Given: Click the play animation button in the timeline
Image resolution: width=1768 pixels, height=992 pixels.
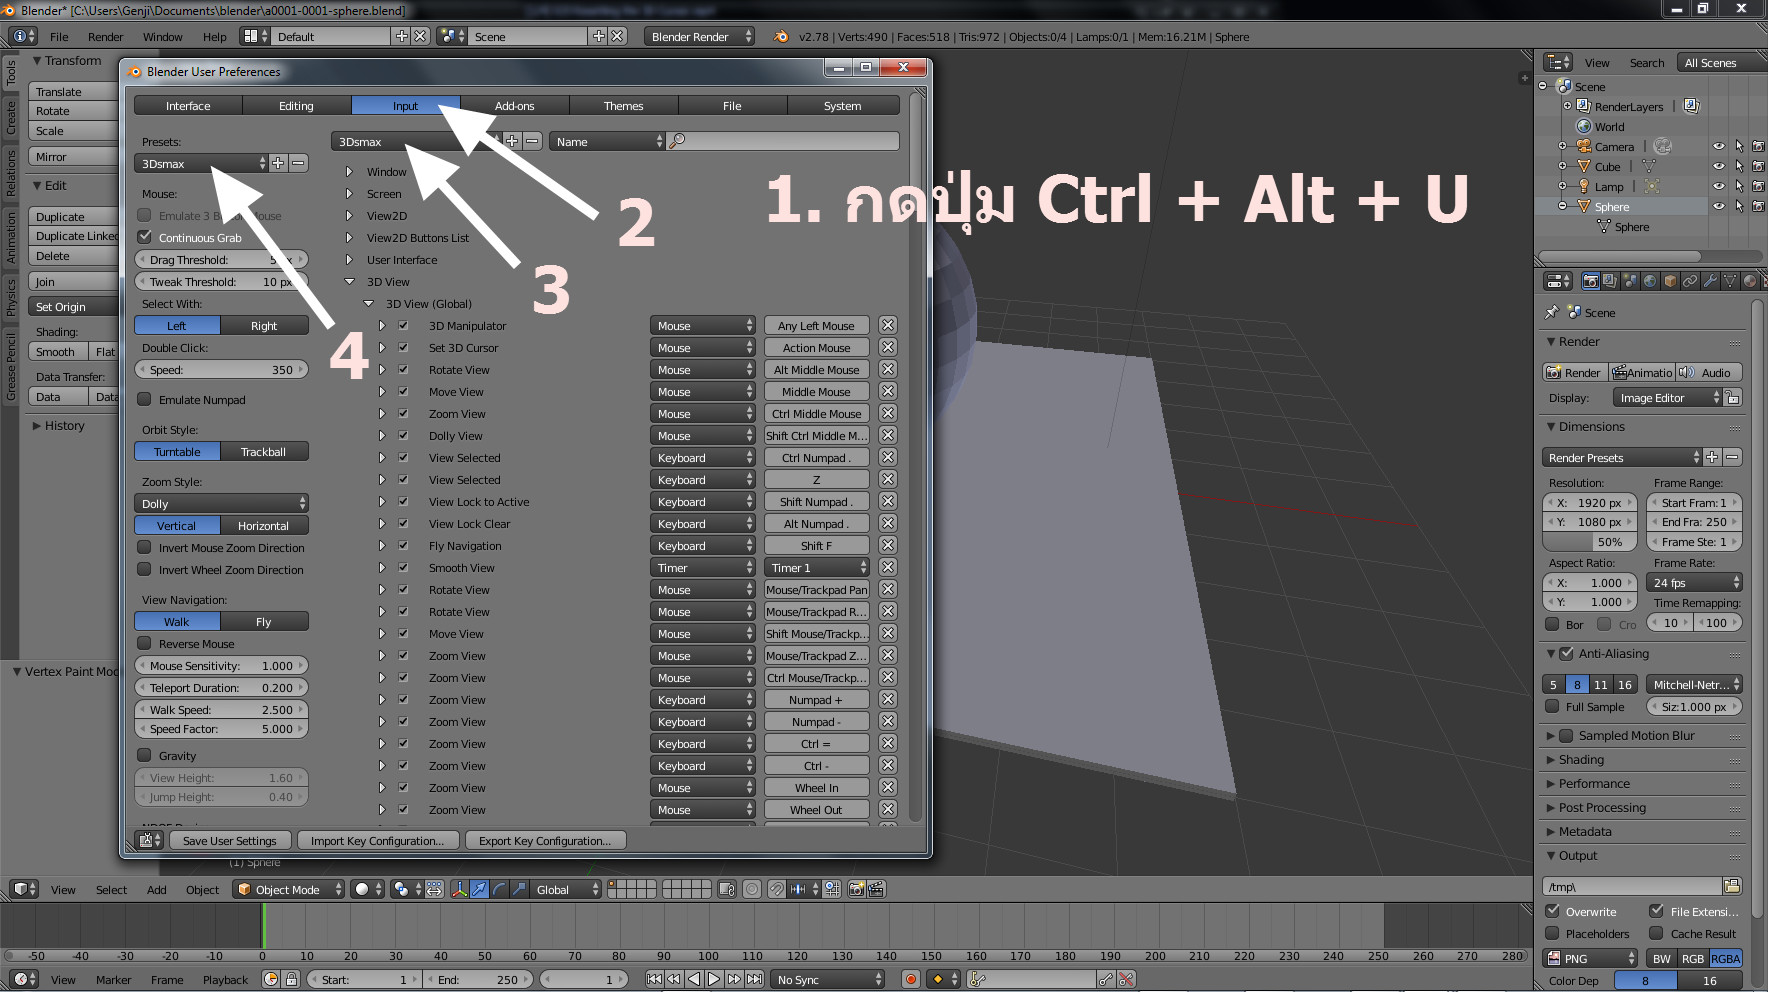Looking at the screenshot, I should [x=714, y=979].
